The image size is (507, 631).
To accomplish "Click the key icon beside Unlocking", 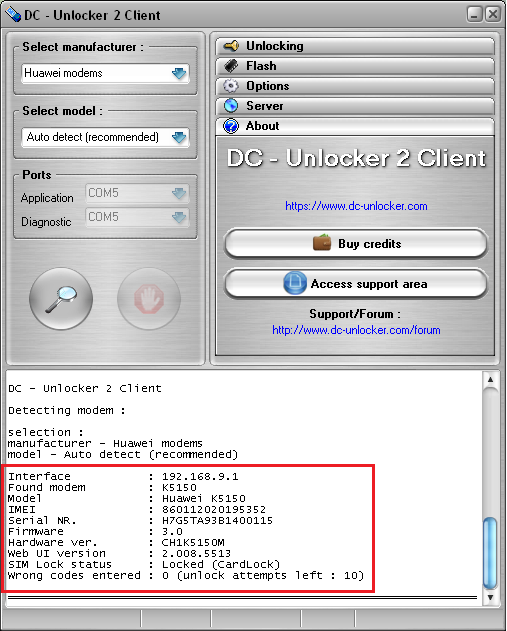I will coord(231,46).
